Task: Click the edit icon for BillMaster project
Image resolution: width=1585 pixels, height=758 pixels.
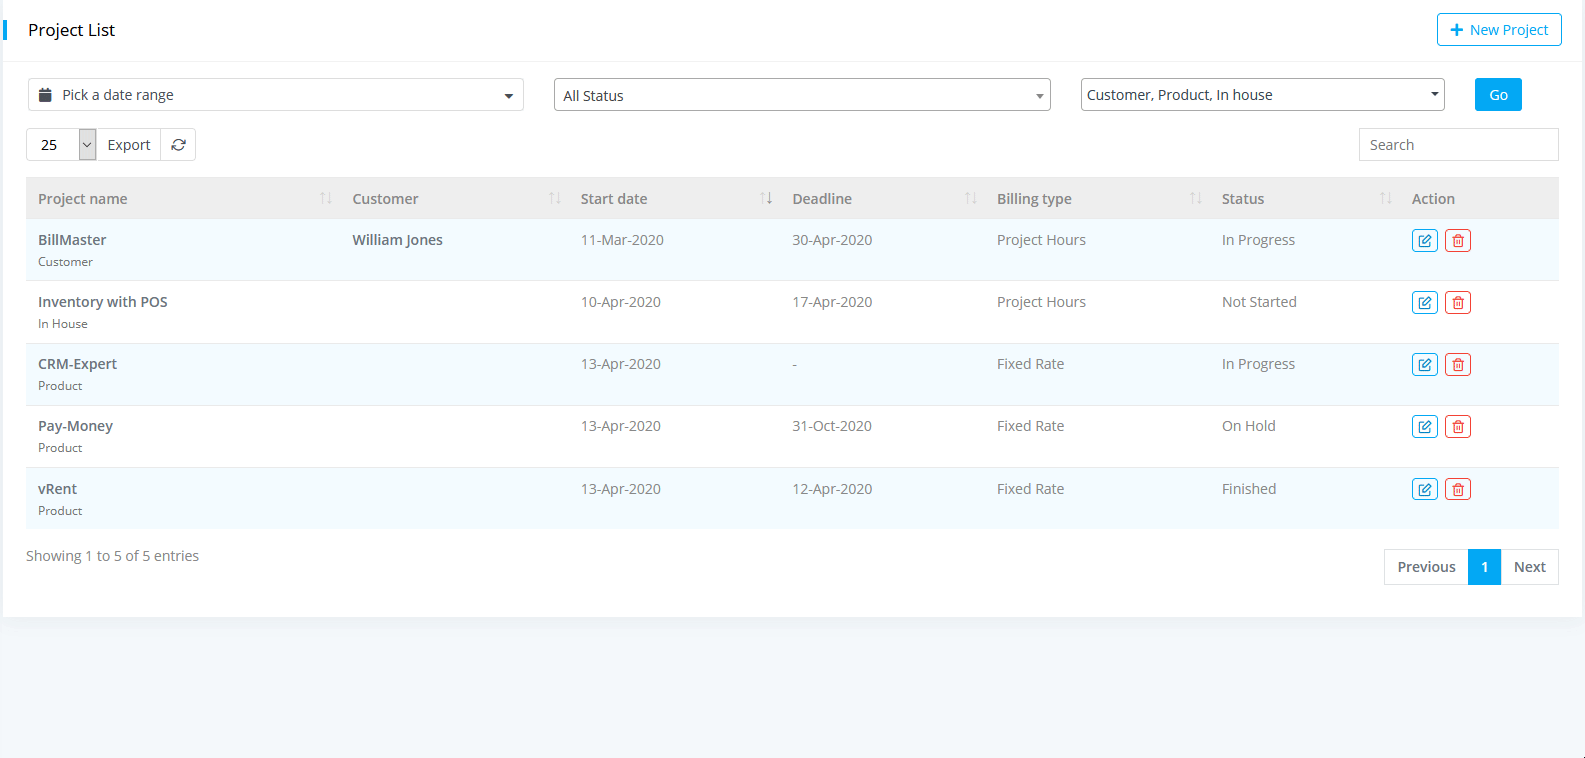Action: [x=1424, y=241]
